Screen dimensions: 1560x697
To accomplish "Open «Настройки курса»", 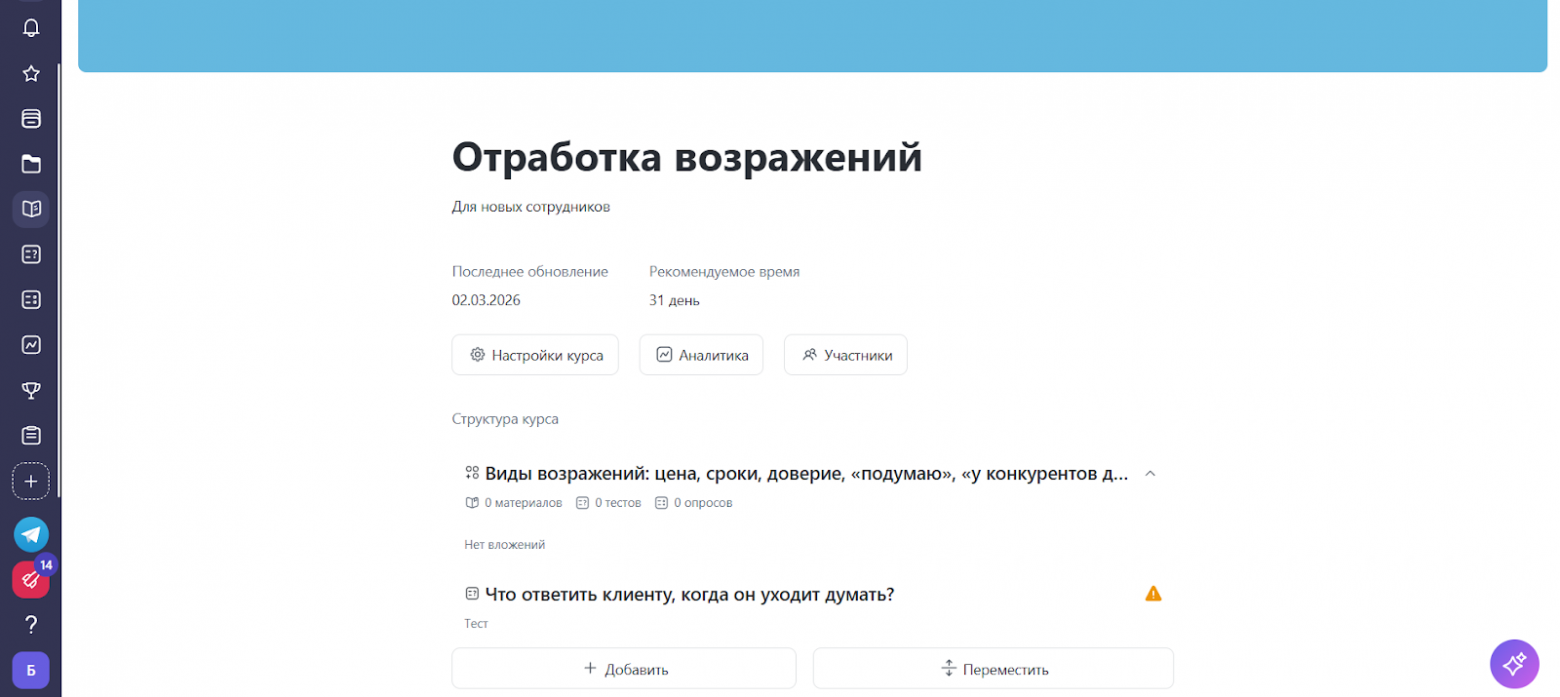I will pos(535,354).
